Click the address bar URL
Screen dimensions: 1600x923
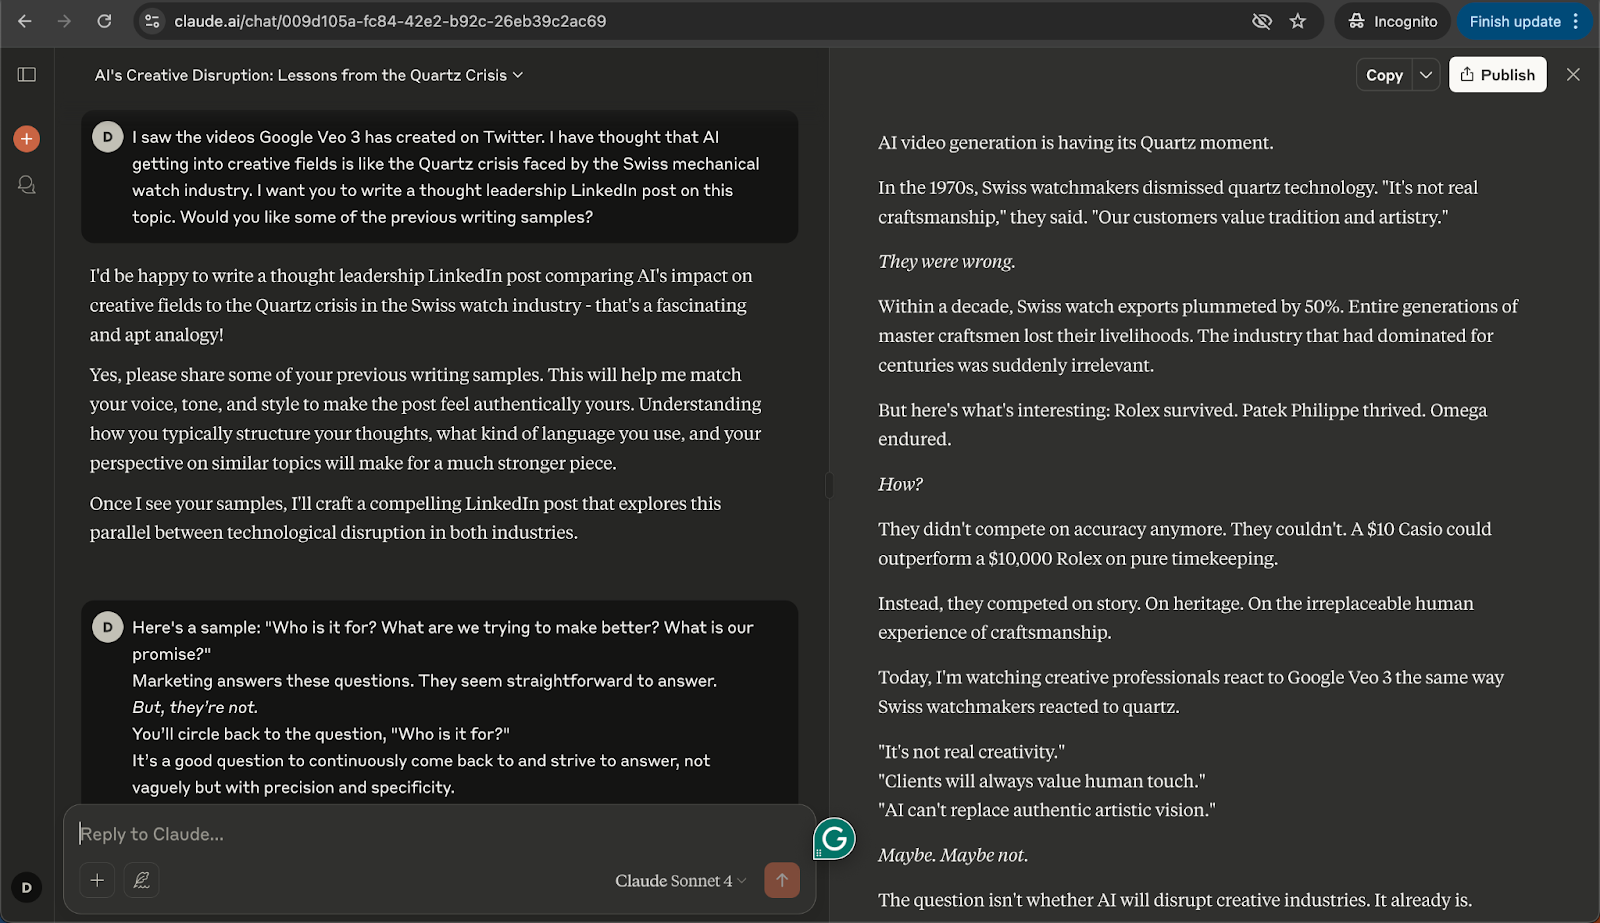point(390,21)
